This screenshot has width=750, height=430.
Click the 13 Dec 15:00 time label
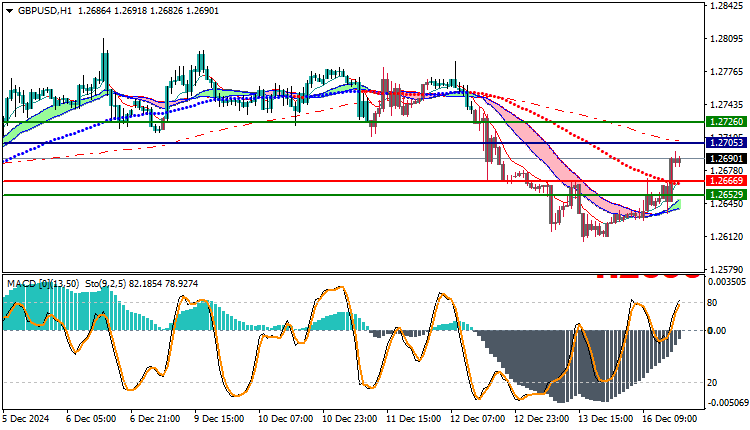click(x=606, y=419)
